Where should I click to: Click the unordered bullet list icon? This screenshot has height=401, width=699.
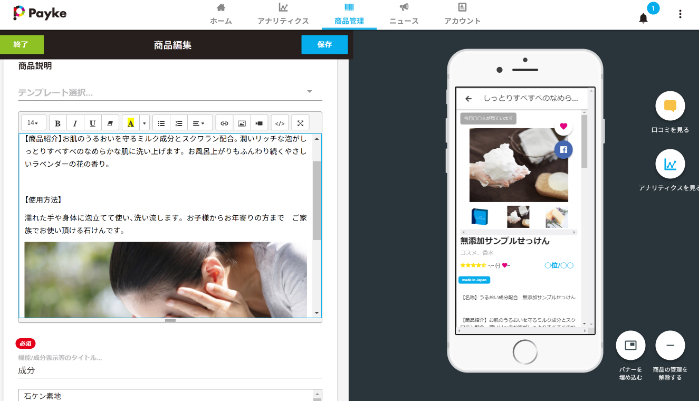click(x=161, y=123)
